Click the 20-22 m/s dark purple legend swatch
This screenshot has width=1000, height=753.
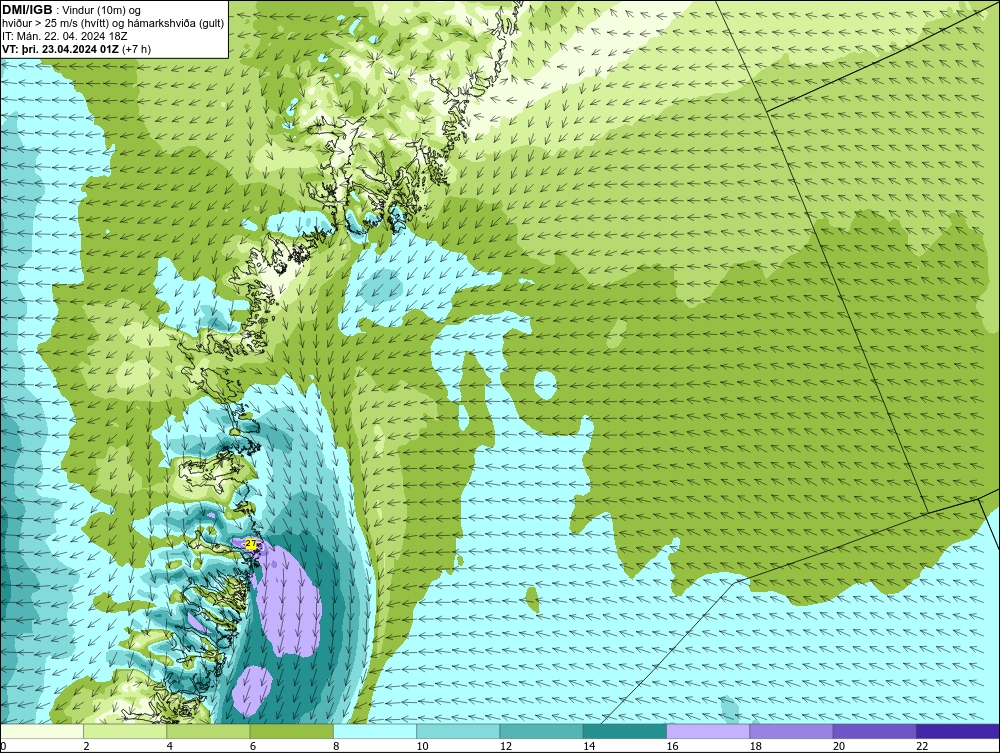click(x=874, y=731)
